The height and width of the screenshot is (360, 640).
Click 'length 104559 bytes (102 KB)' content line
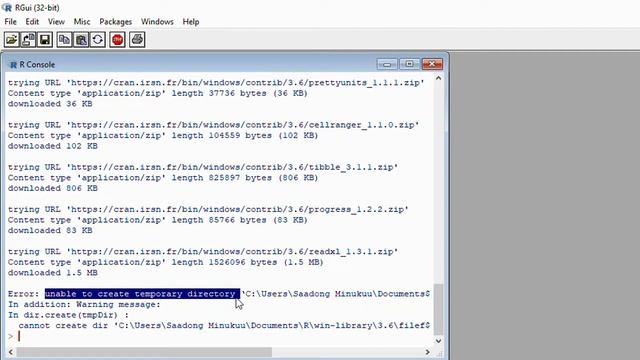(x=163, y=136)
